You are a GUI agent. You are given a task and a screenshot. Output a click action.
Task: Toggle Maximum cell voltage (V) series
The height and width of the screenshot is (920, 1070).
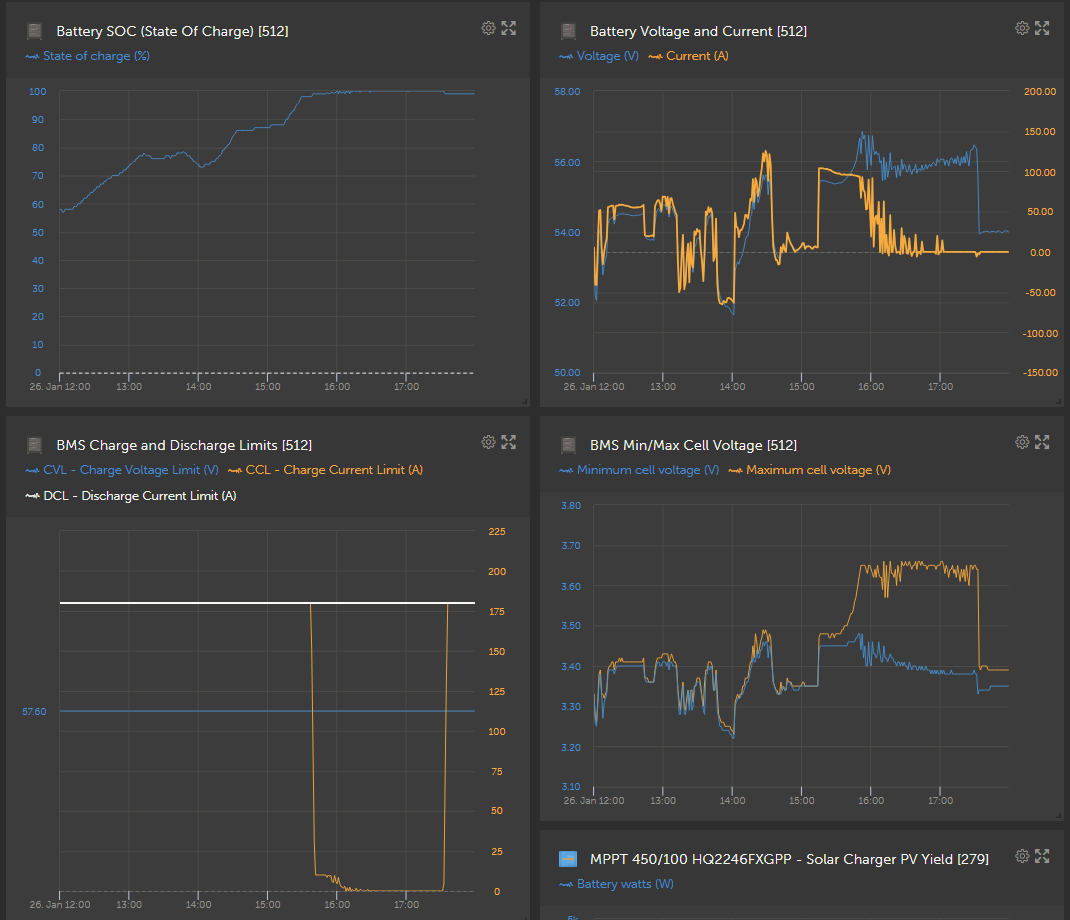tap(809, 470)
